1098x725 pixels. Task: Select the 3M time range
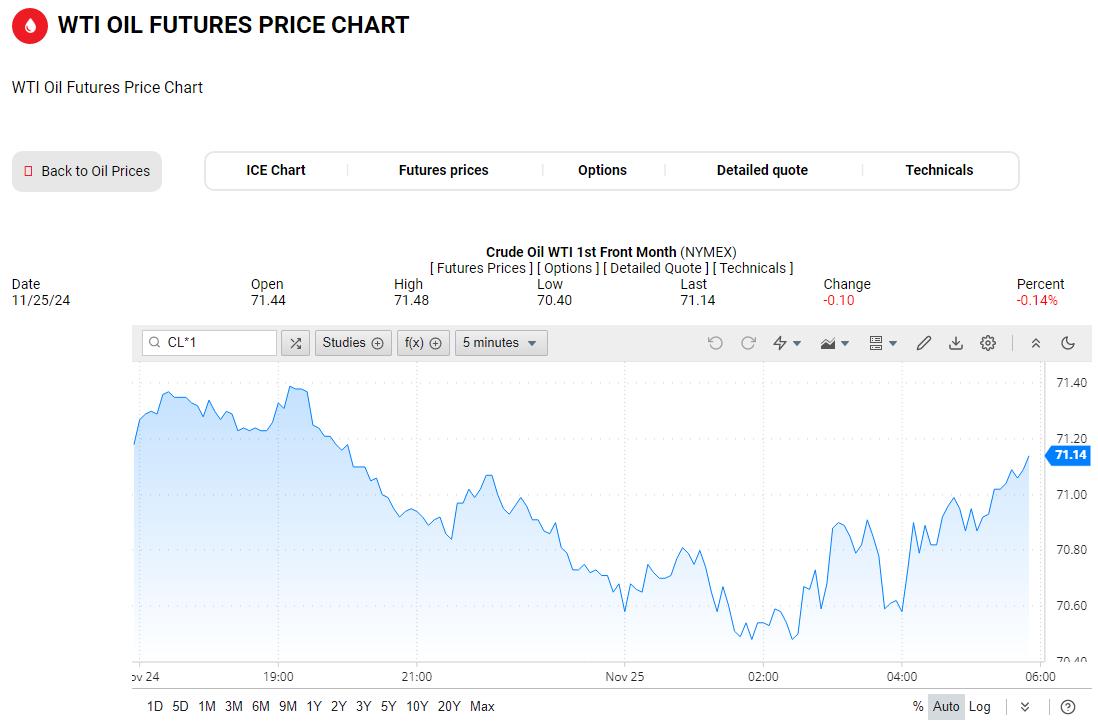click(234, 707)
